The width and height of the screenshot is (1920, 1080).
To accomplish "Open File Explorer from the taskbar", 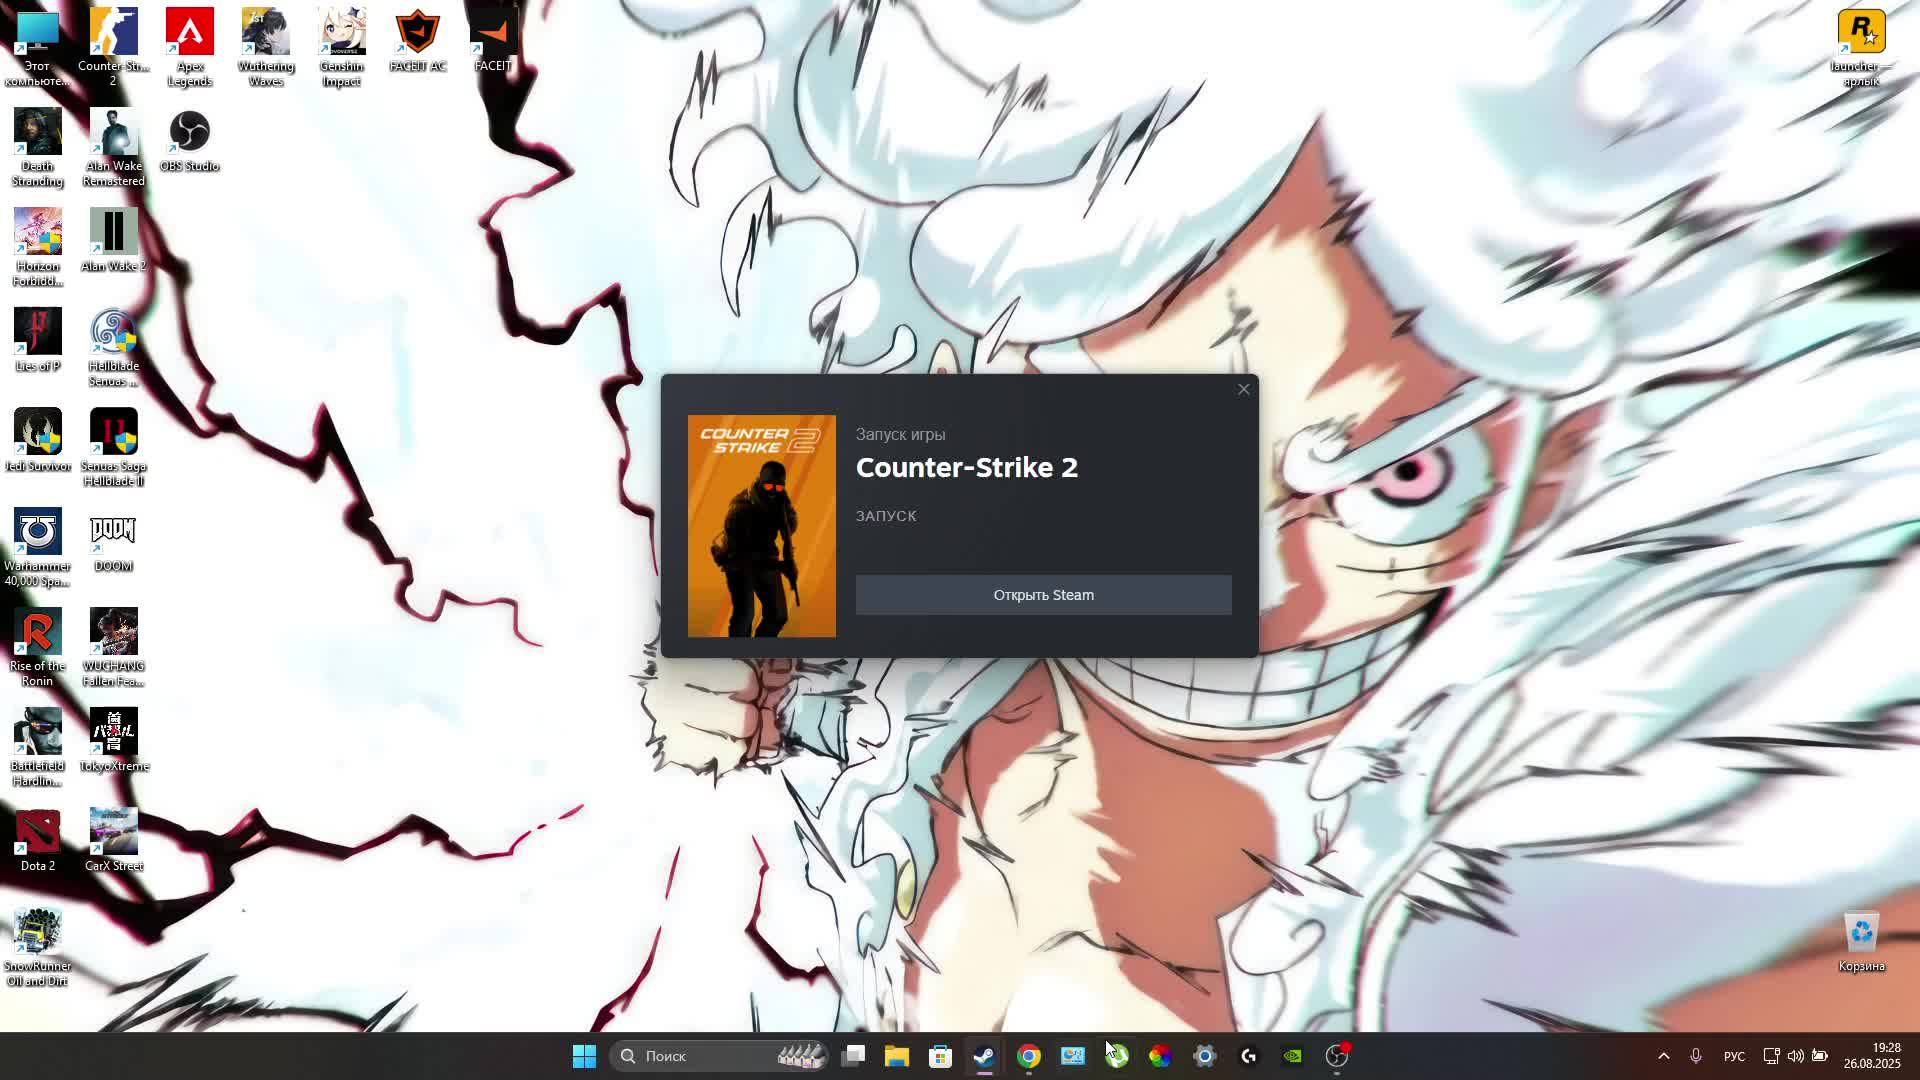I will point(896,1056).
